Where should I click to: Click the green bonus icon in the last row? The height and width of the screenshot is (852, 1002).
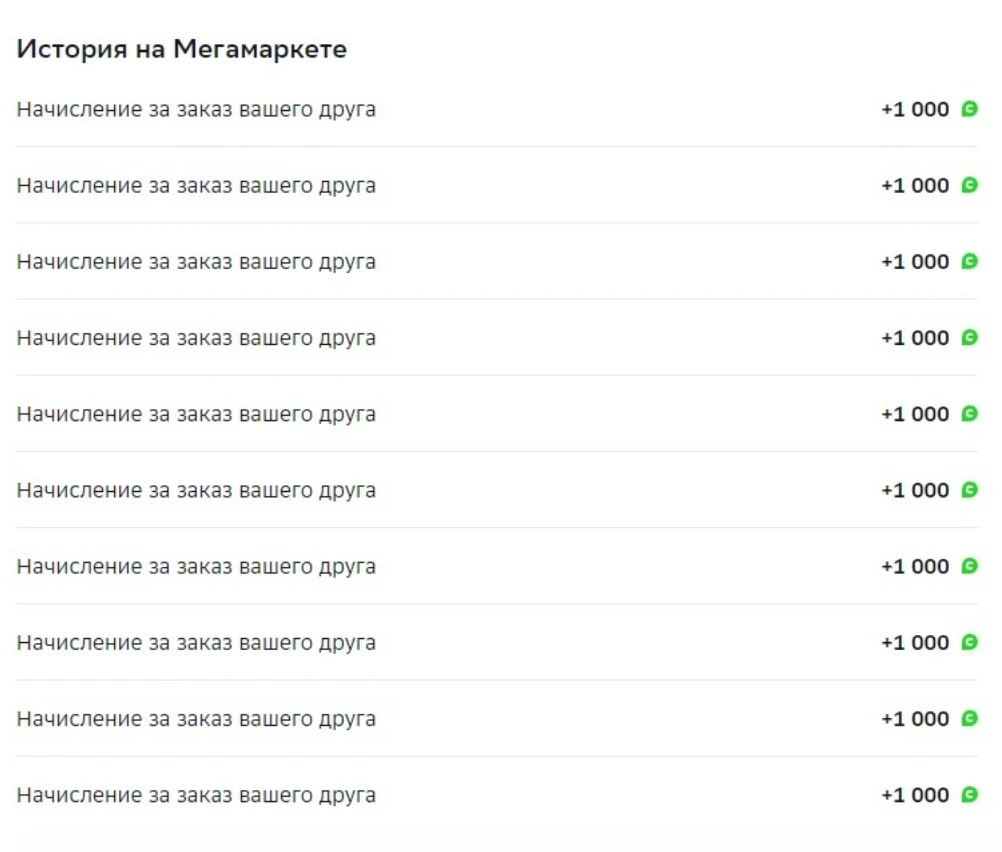pyautogui.click(x=969, y=795)
